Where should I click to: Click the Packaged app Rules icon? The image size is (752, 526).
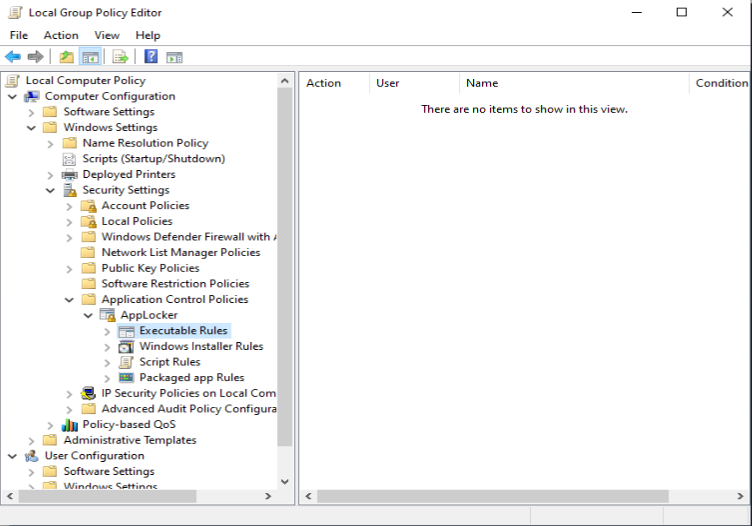click(126, 378)
